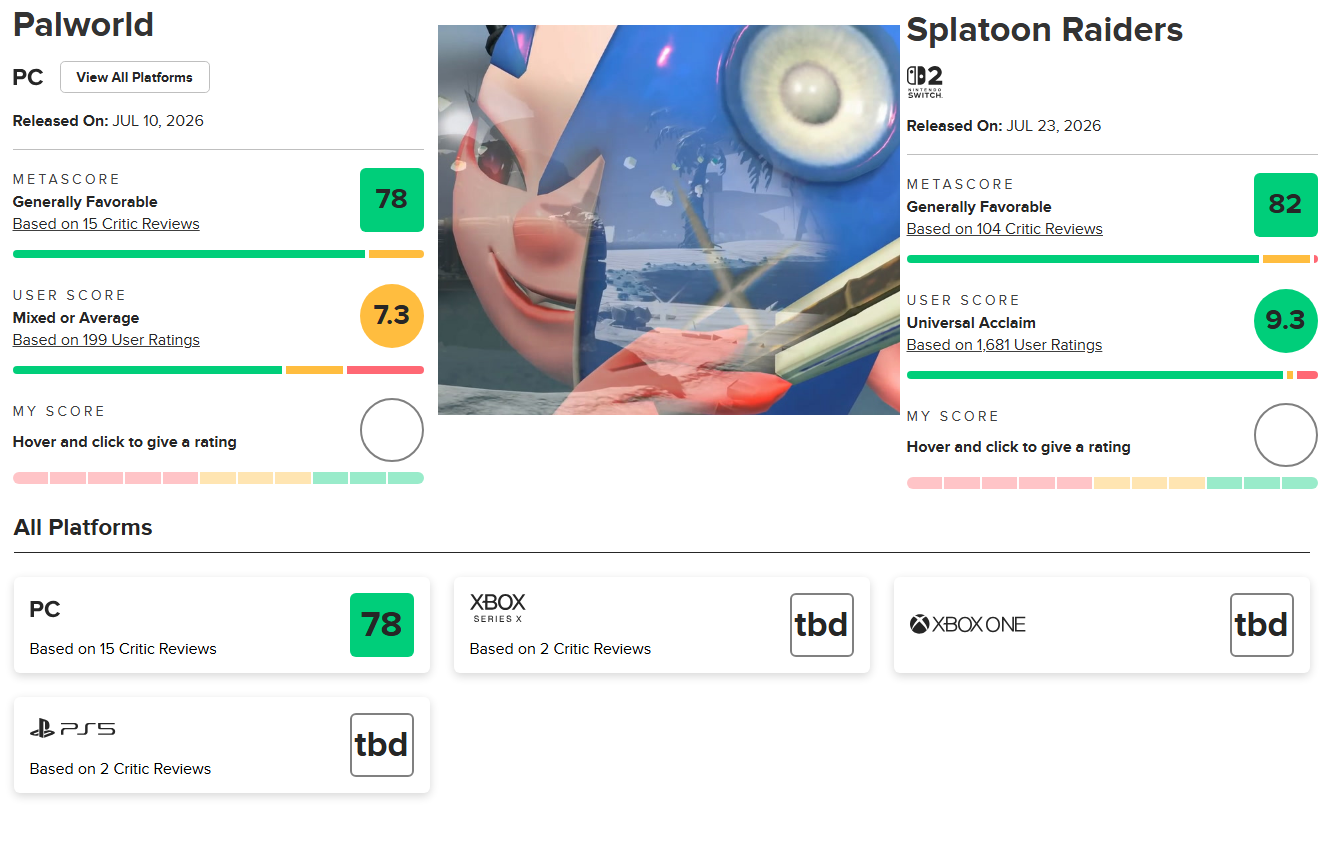Screen dimensions: 1335x864
Task: Open Based on 15 Critic Reviews link
Action: pos(106,224)
